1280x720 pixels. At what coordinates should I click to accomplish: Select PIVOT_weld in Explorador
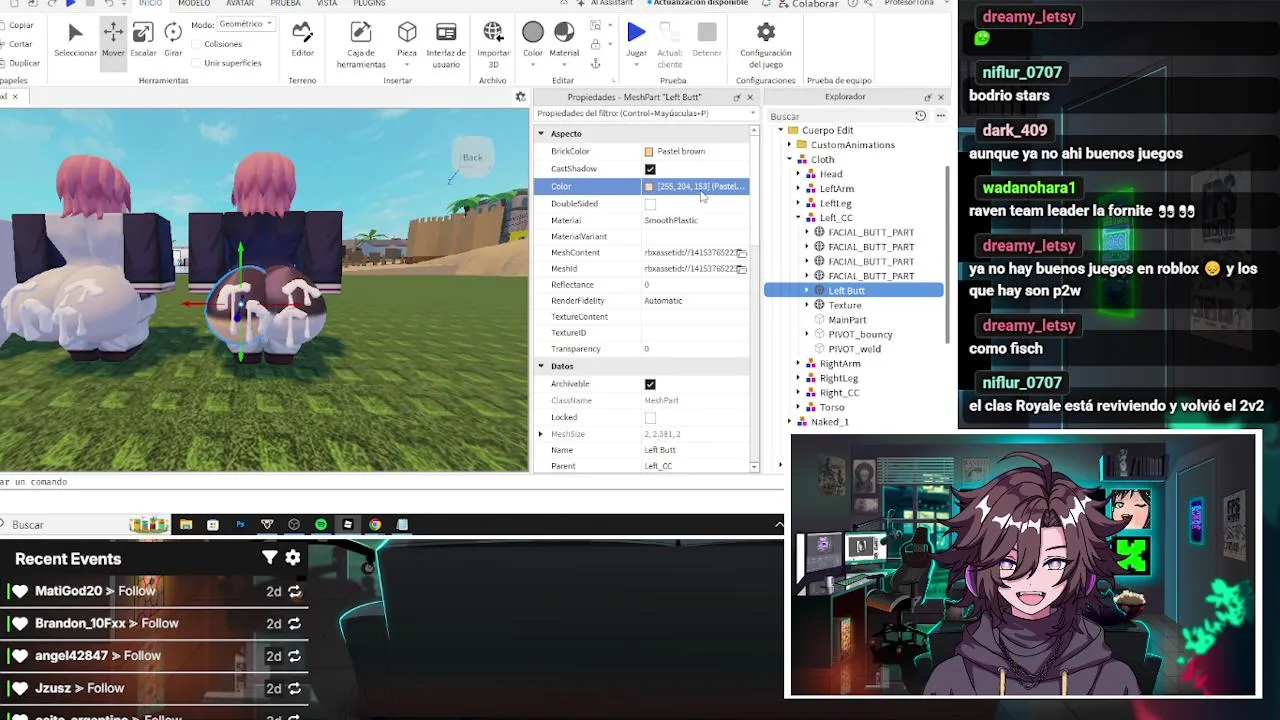(x=855, y=349)
